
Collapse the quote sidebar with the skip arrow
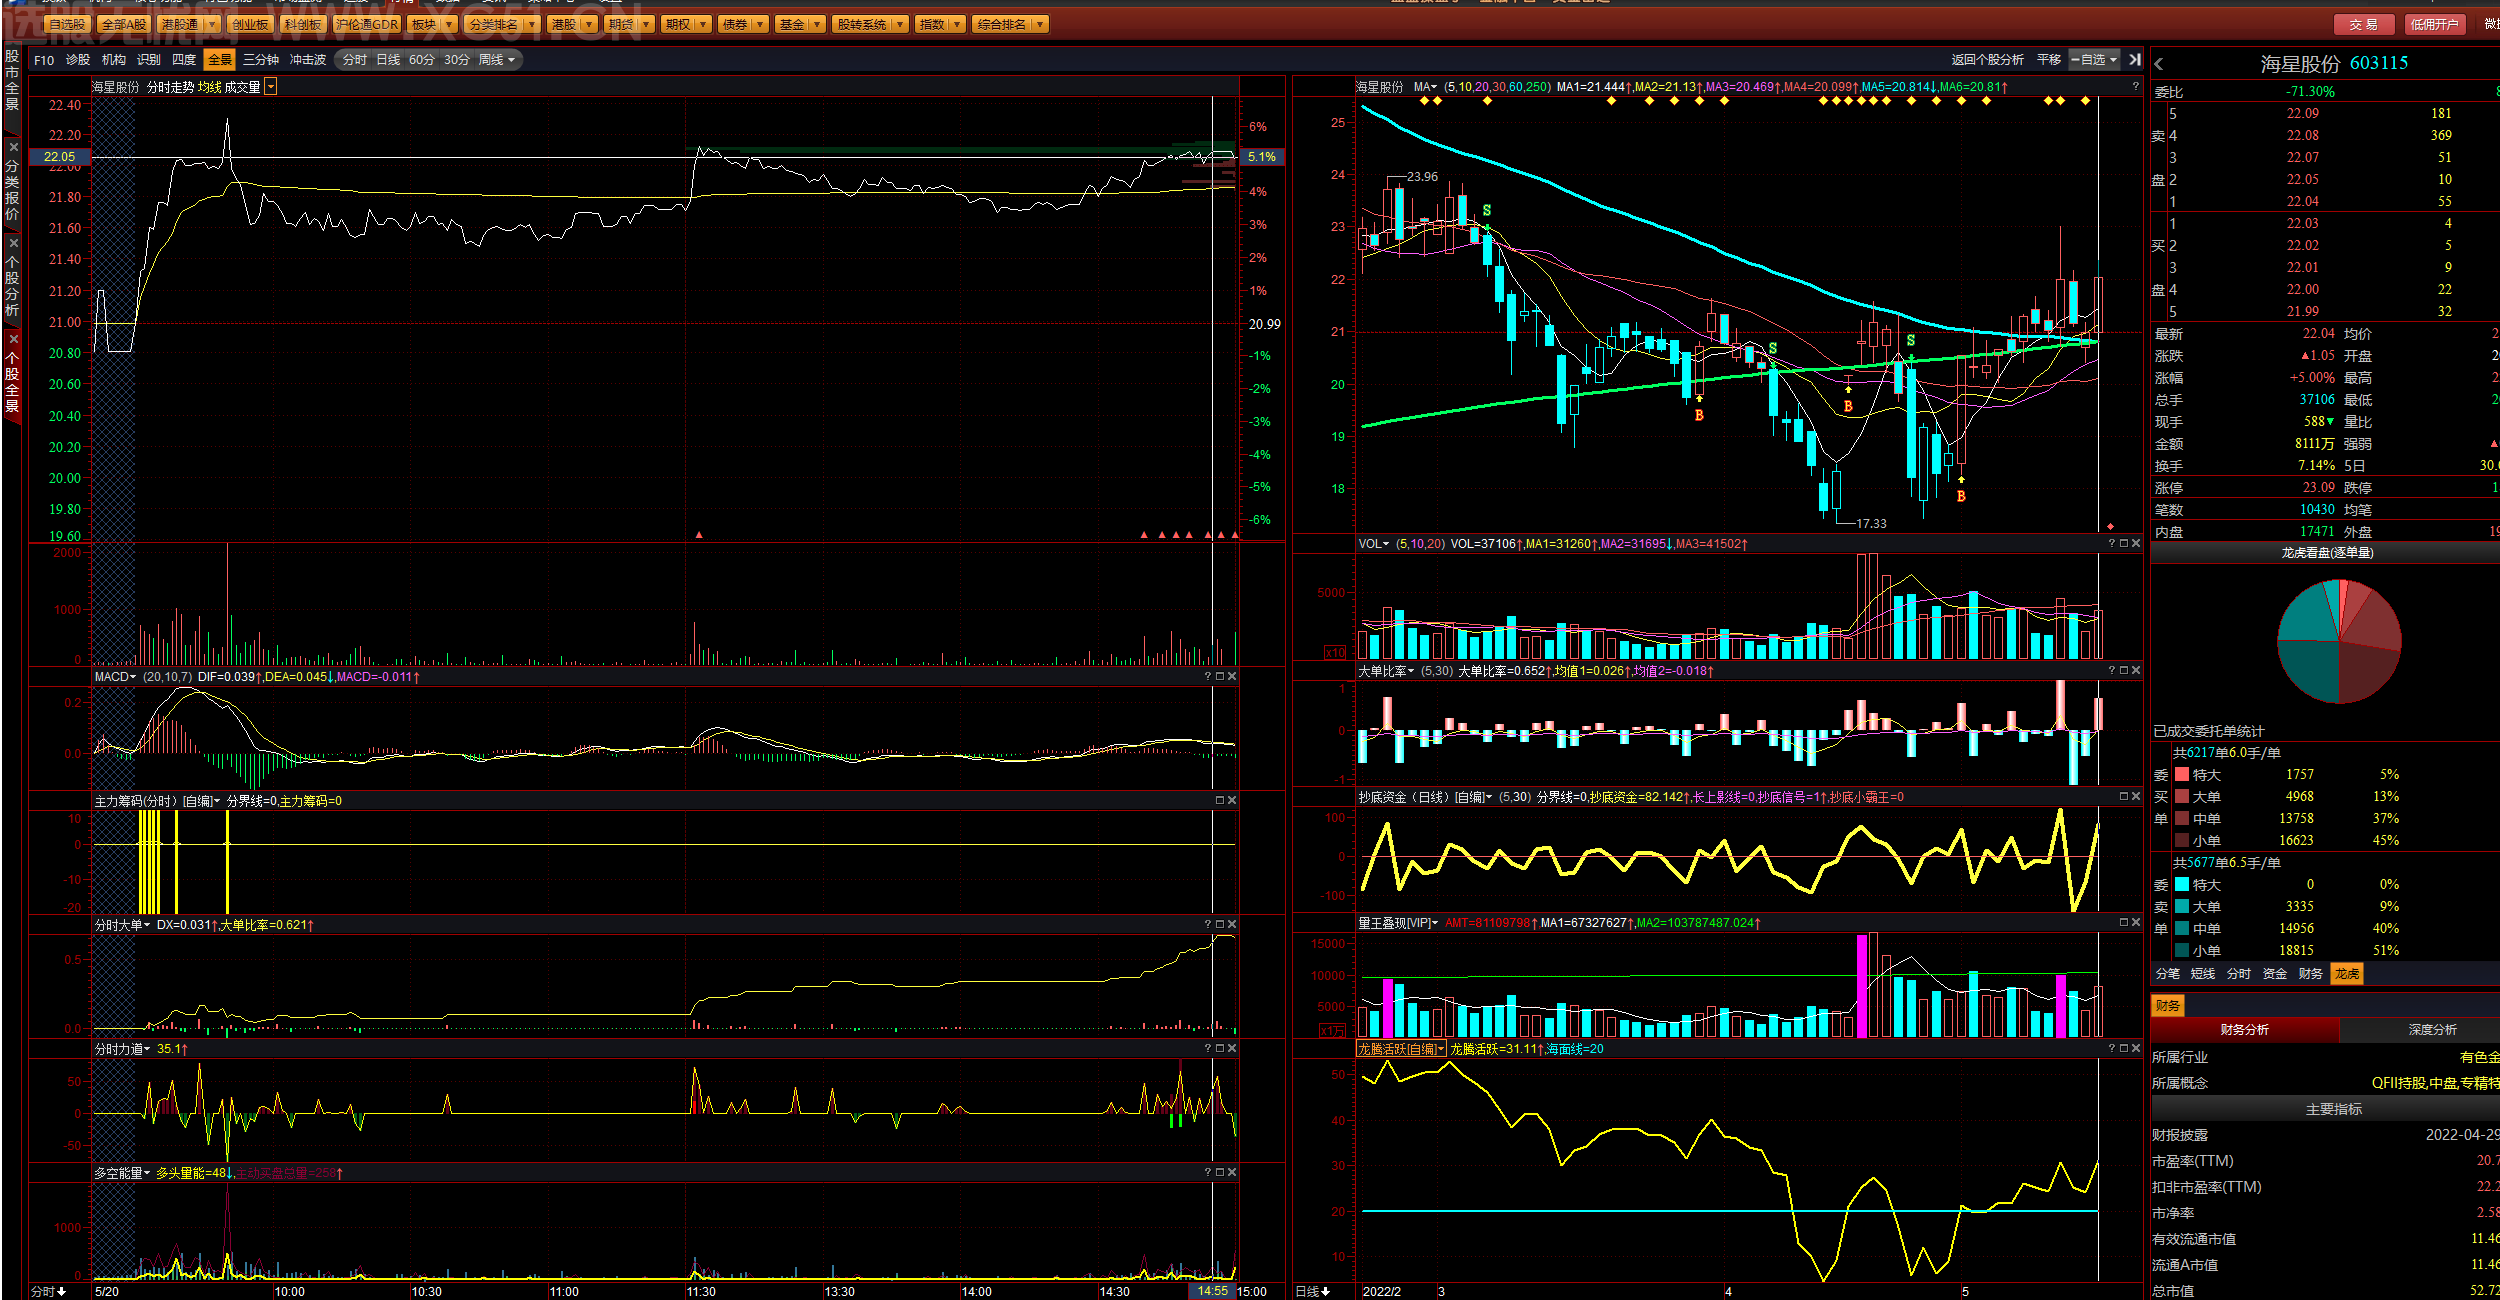pyautogui.click(x=2135, y=60)
